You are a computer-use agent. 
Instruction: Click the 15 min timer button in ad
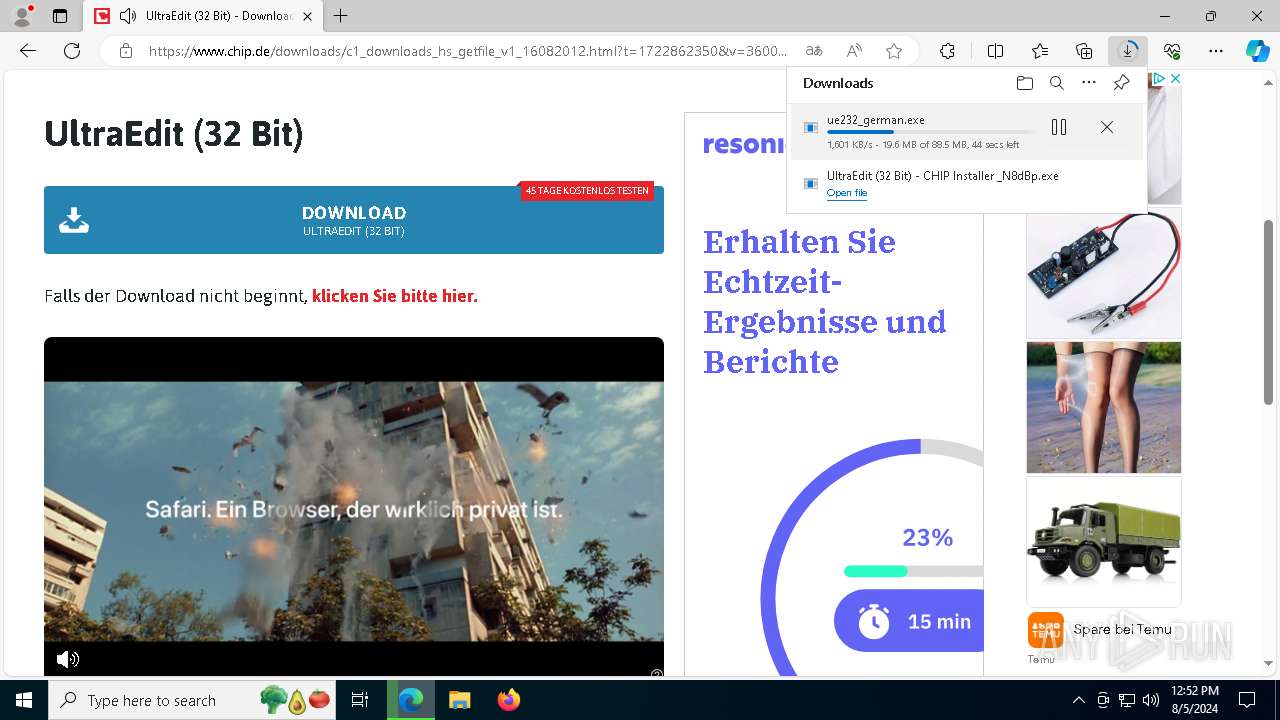[x=908, y=621]
